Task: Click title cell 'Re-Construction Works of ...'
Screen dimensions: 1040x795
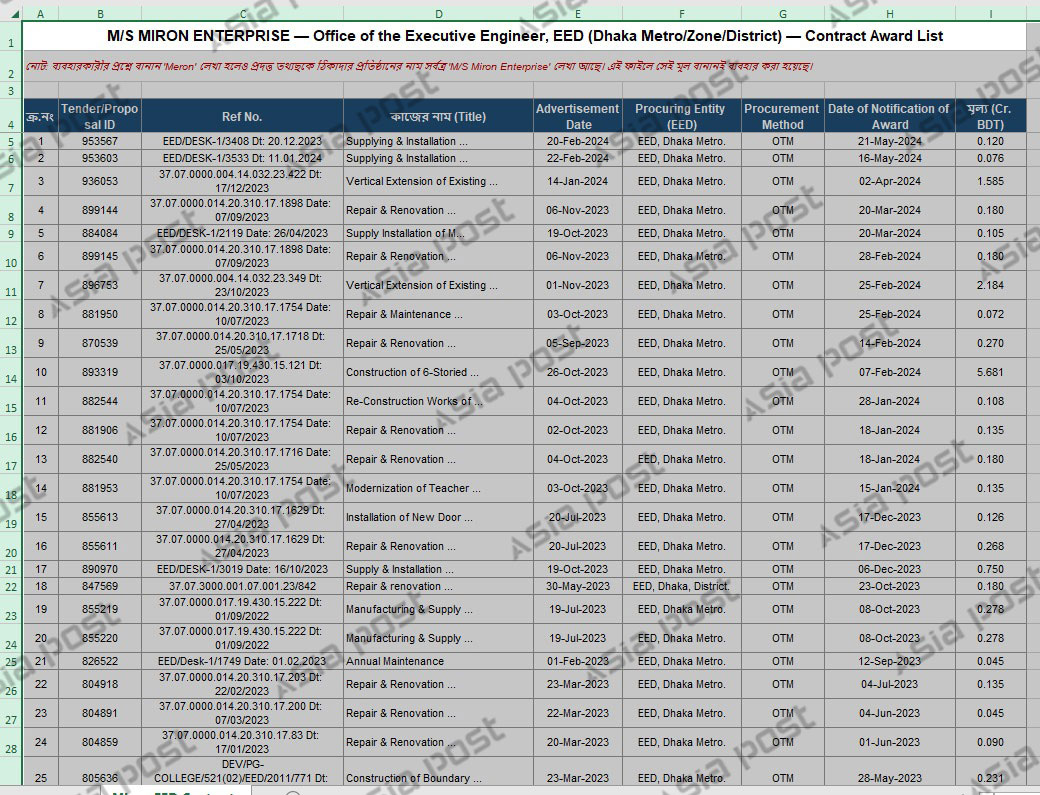Action: [x=438, y=401]
